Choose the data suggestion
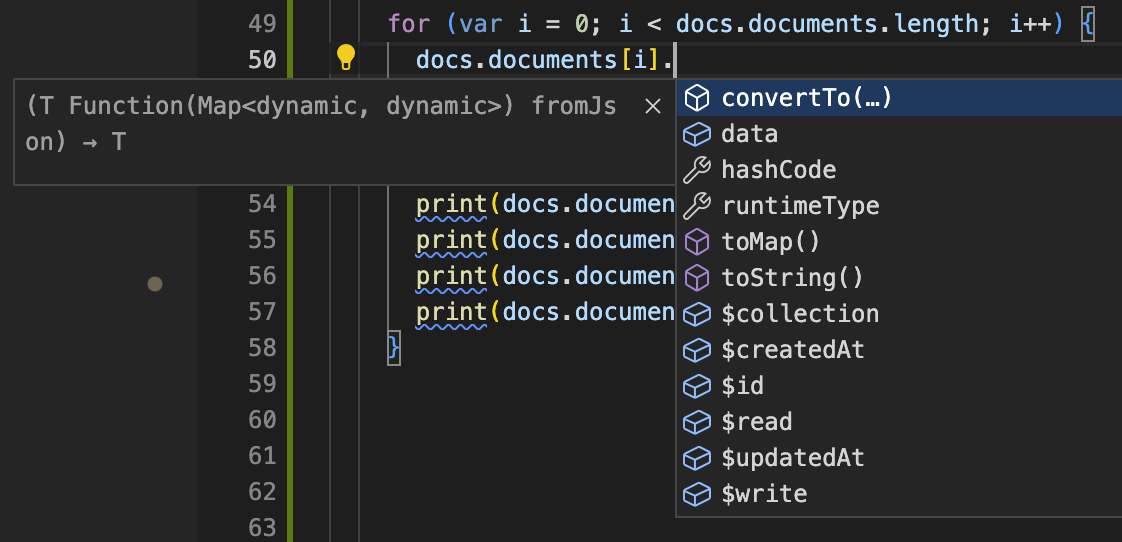This screenshot has width=1122, height=542. pyautogui.click(x=899, y=134)
